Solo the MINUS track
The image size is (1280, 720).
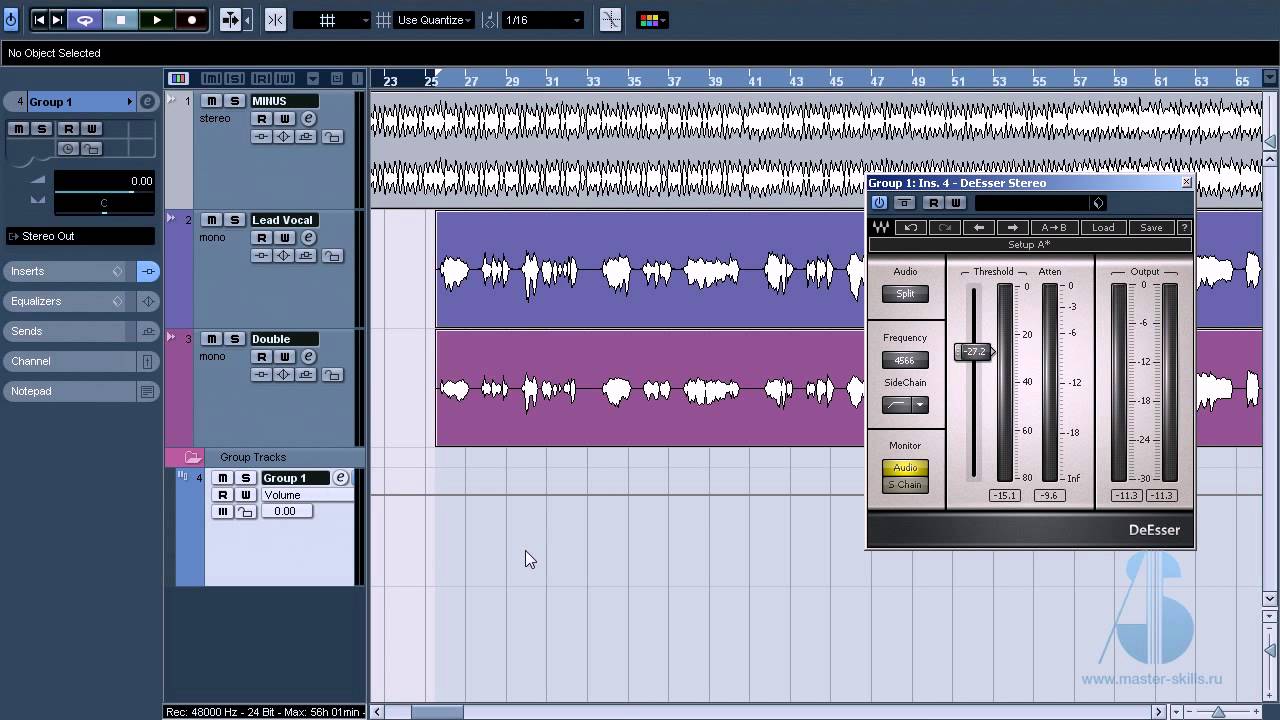click(x=234, y=101)
